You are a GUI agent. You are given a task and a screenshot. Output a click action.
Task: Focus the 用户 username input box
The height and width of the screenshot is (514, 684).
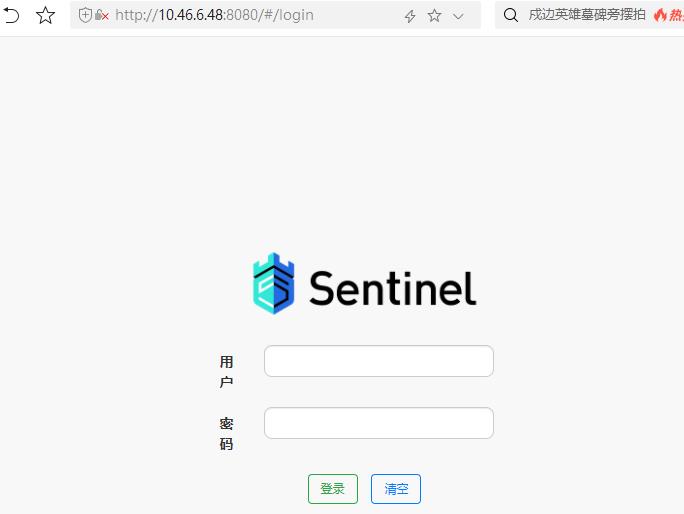click(x=379, y=361)
